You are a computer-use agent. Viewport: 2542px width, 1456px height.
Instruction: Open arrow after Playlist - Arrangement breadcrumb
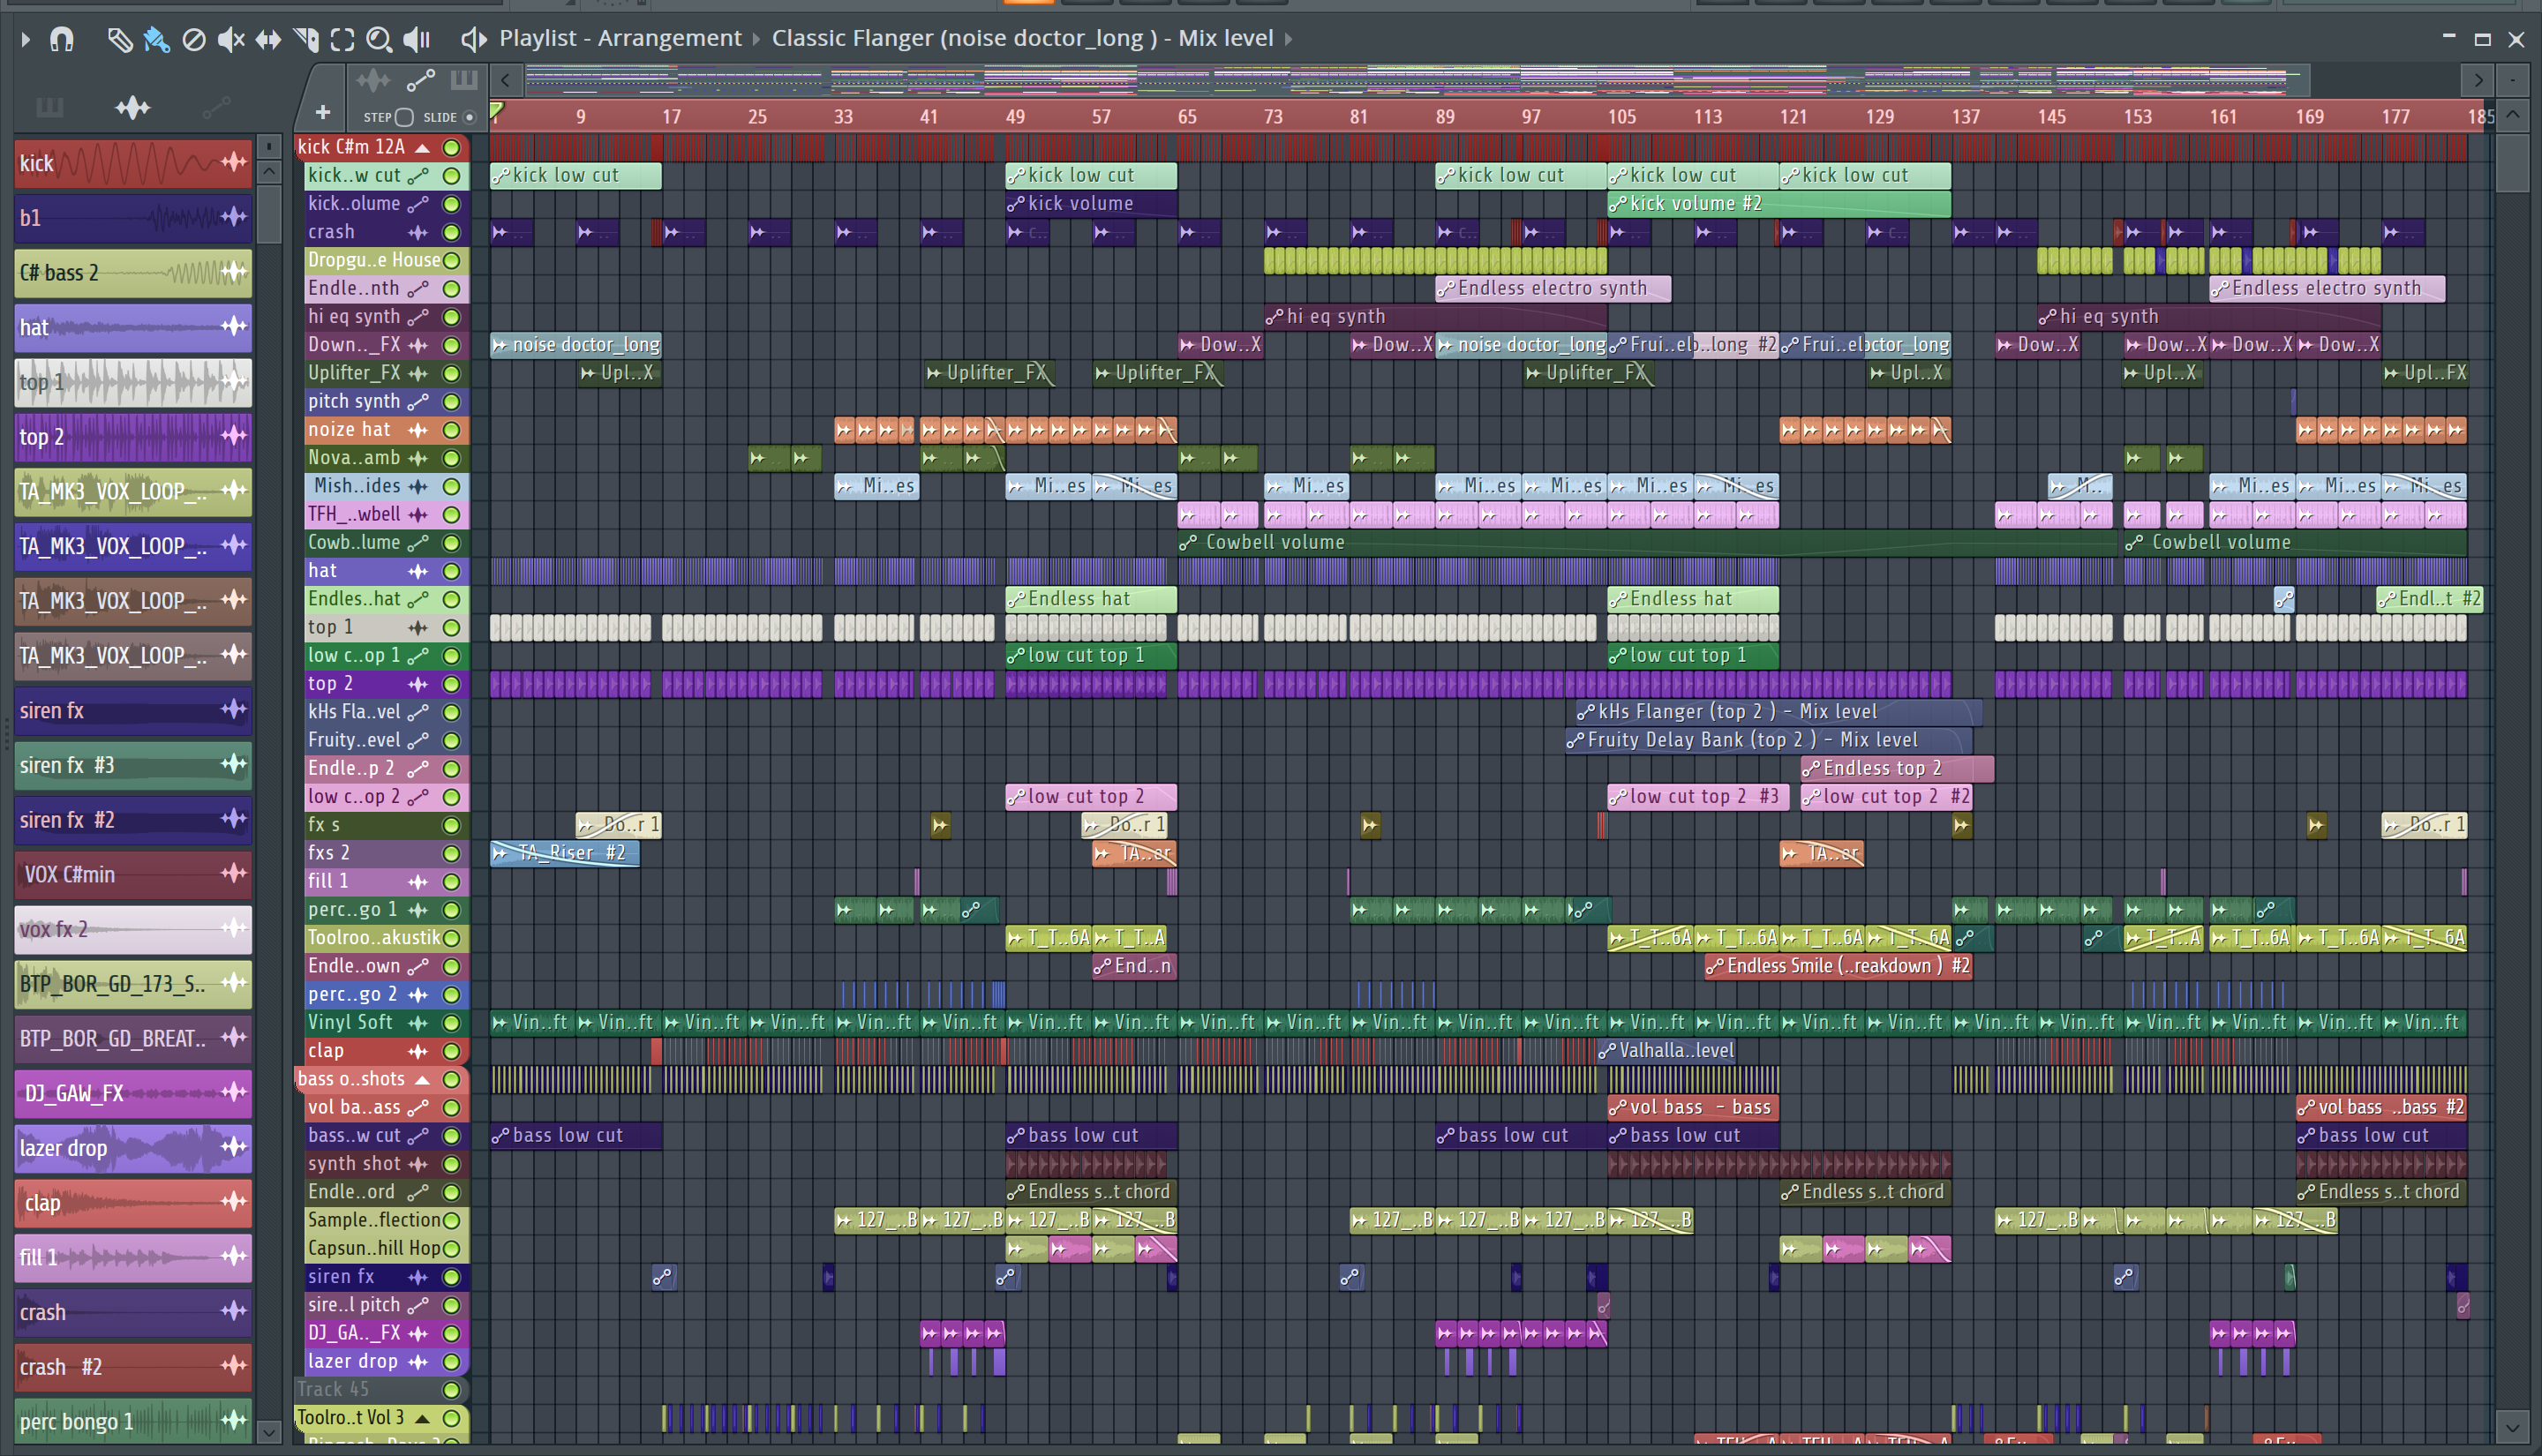tap(756, 39)
